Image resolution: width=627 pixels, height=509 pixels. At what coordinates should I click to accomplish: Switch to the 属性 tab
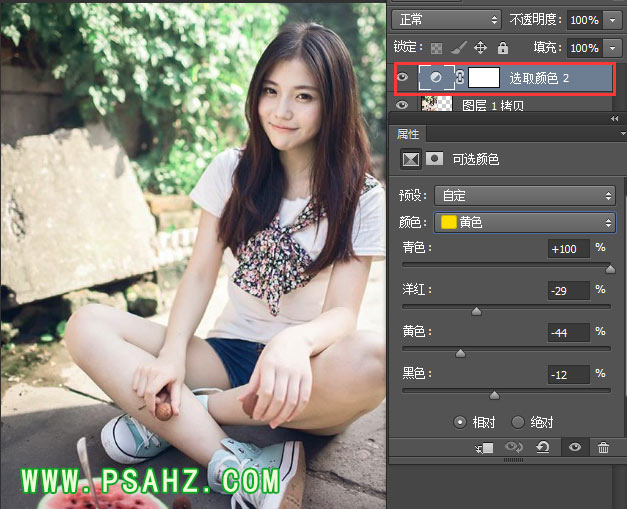click(x=408, y=133)
